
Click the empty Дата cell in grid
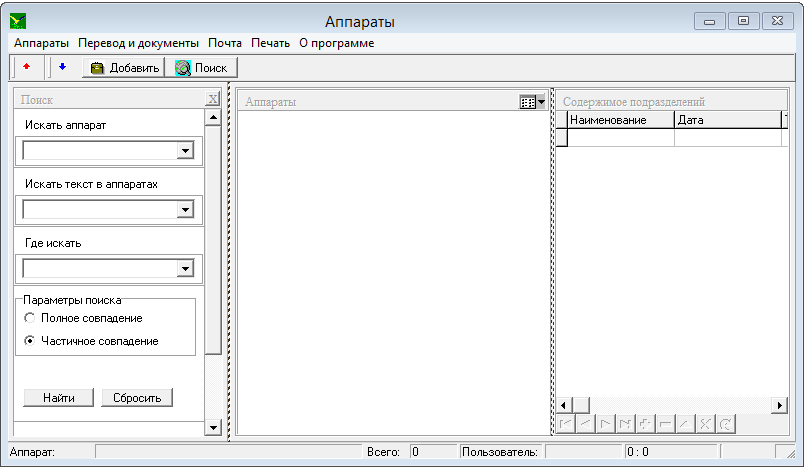point(728,138)
